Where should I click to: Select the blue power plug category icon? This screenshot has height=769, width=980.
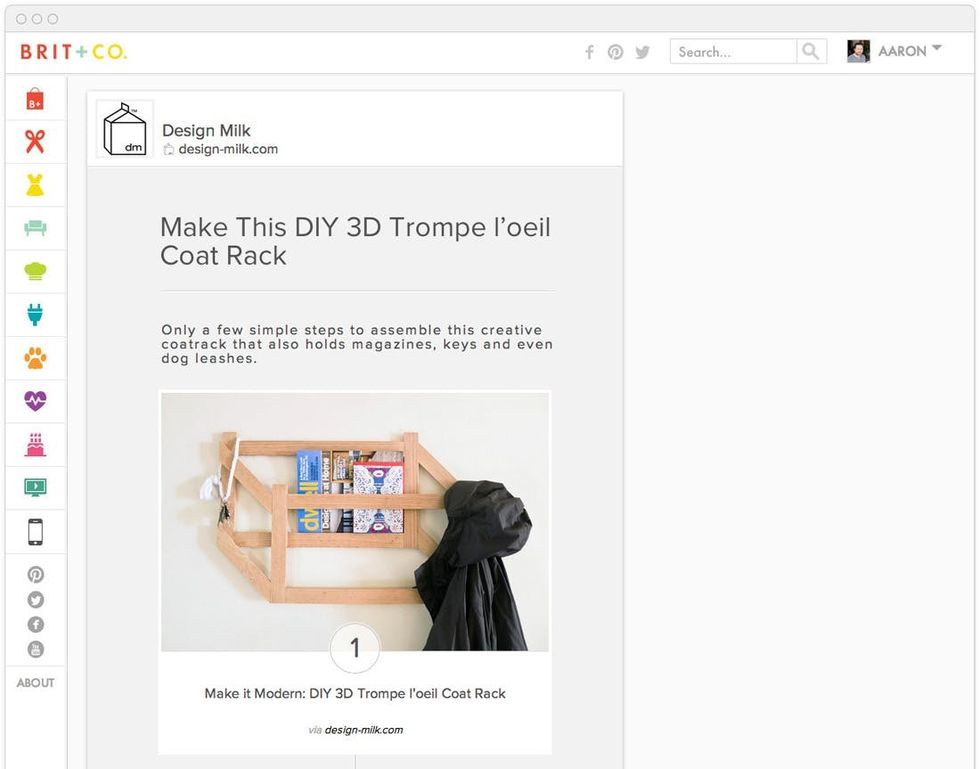coord(35,315)
